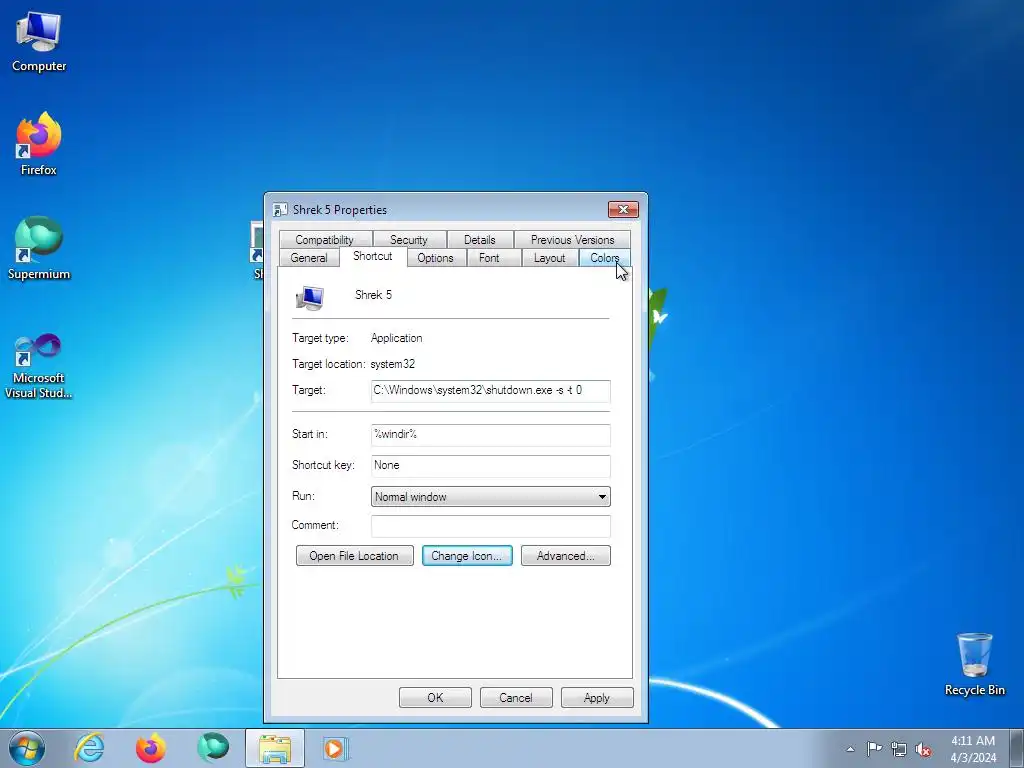Open Windows Media Player from taskbar
Screen dimensions: 1024x768
tap(336, 748)
